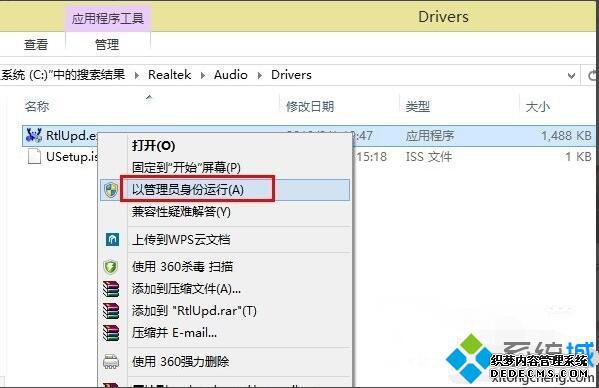This screenshot has width=599, height=388.
Task: Click the WinRAR icon beside Add to archive
Action: coord(111,289)
